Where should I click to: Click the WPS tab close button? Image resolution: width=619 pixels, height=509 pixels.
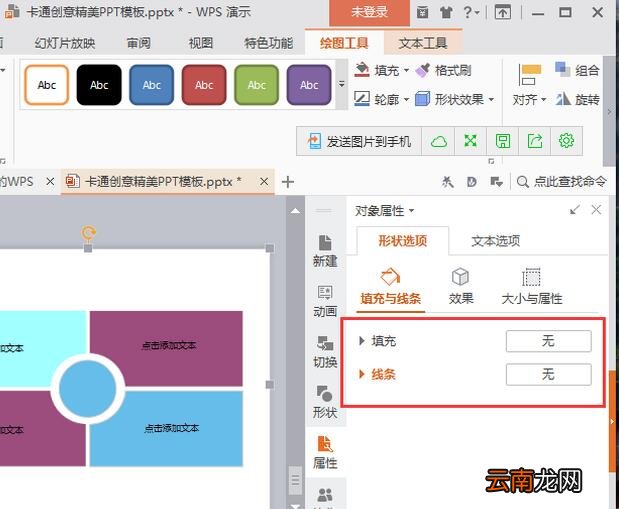coord(50,182)
